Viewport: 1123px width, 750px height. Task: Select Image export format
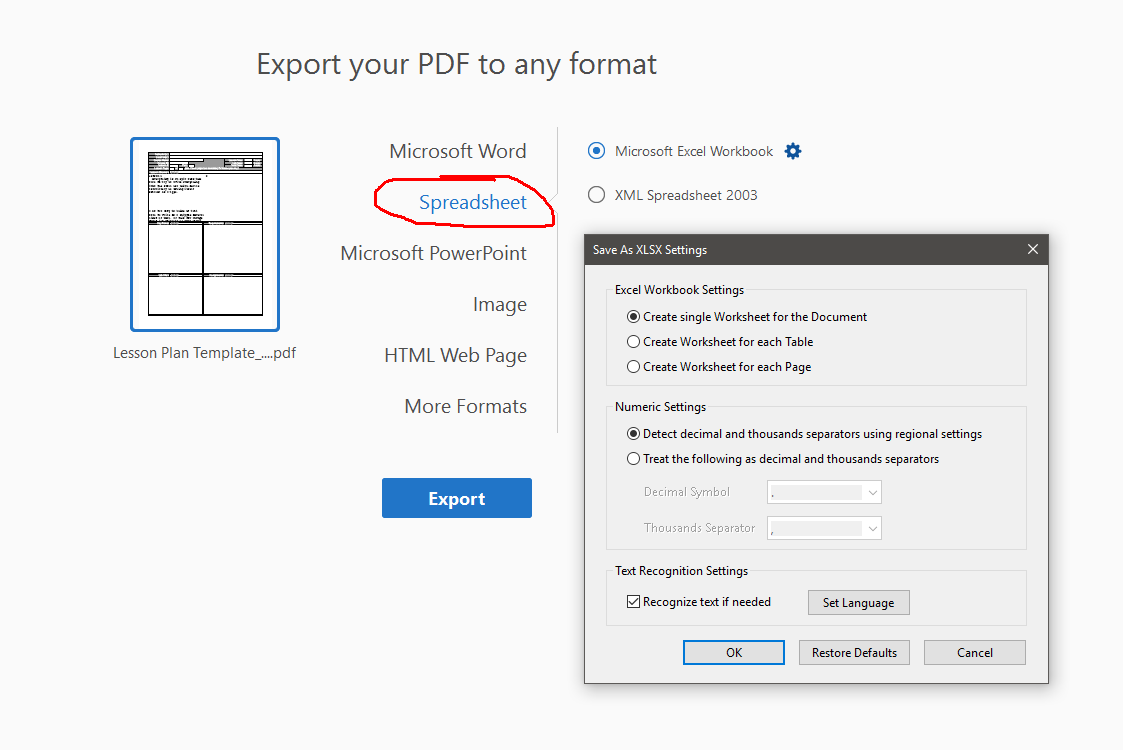click(x=499, y=305)
